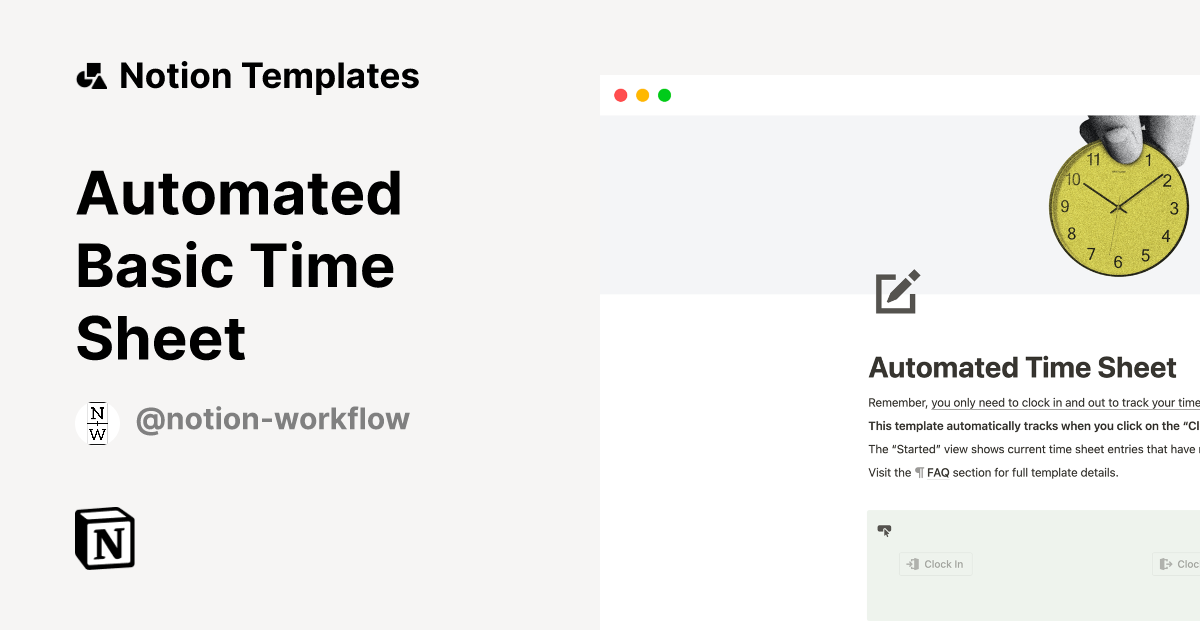The image size is (1200, 630).
Task: Click the door icon inside the Clock Out button
Action: pyautogui.click(x=1163, y=563)
